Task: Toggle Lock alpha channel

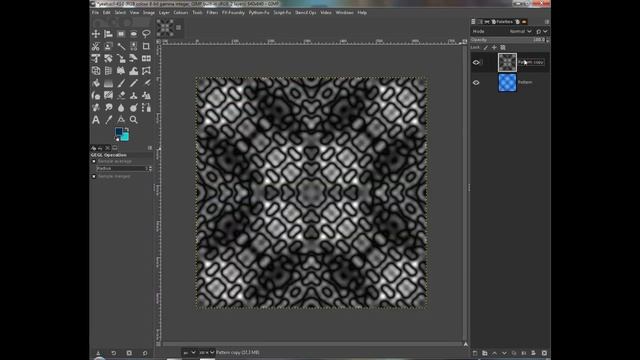Action: tap(503, 47)
